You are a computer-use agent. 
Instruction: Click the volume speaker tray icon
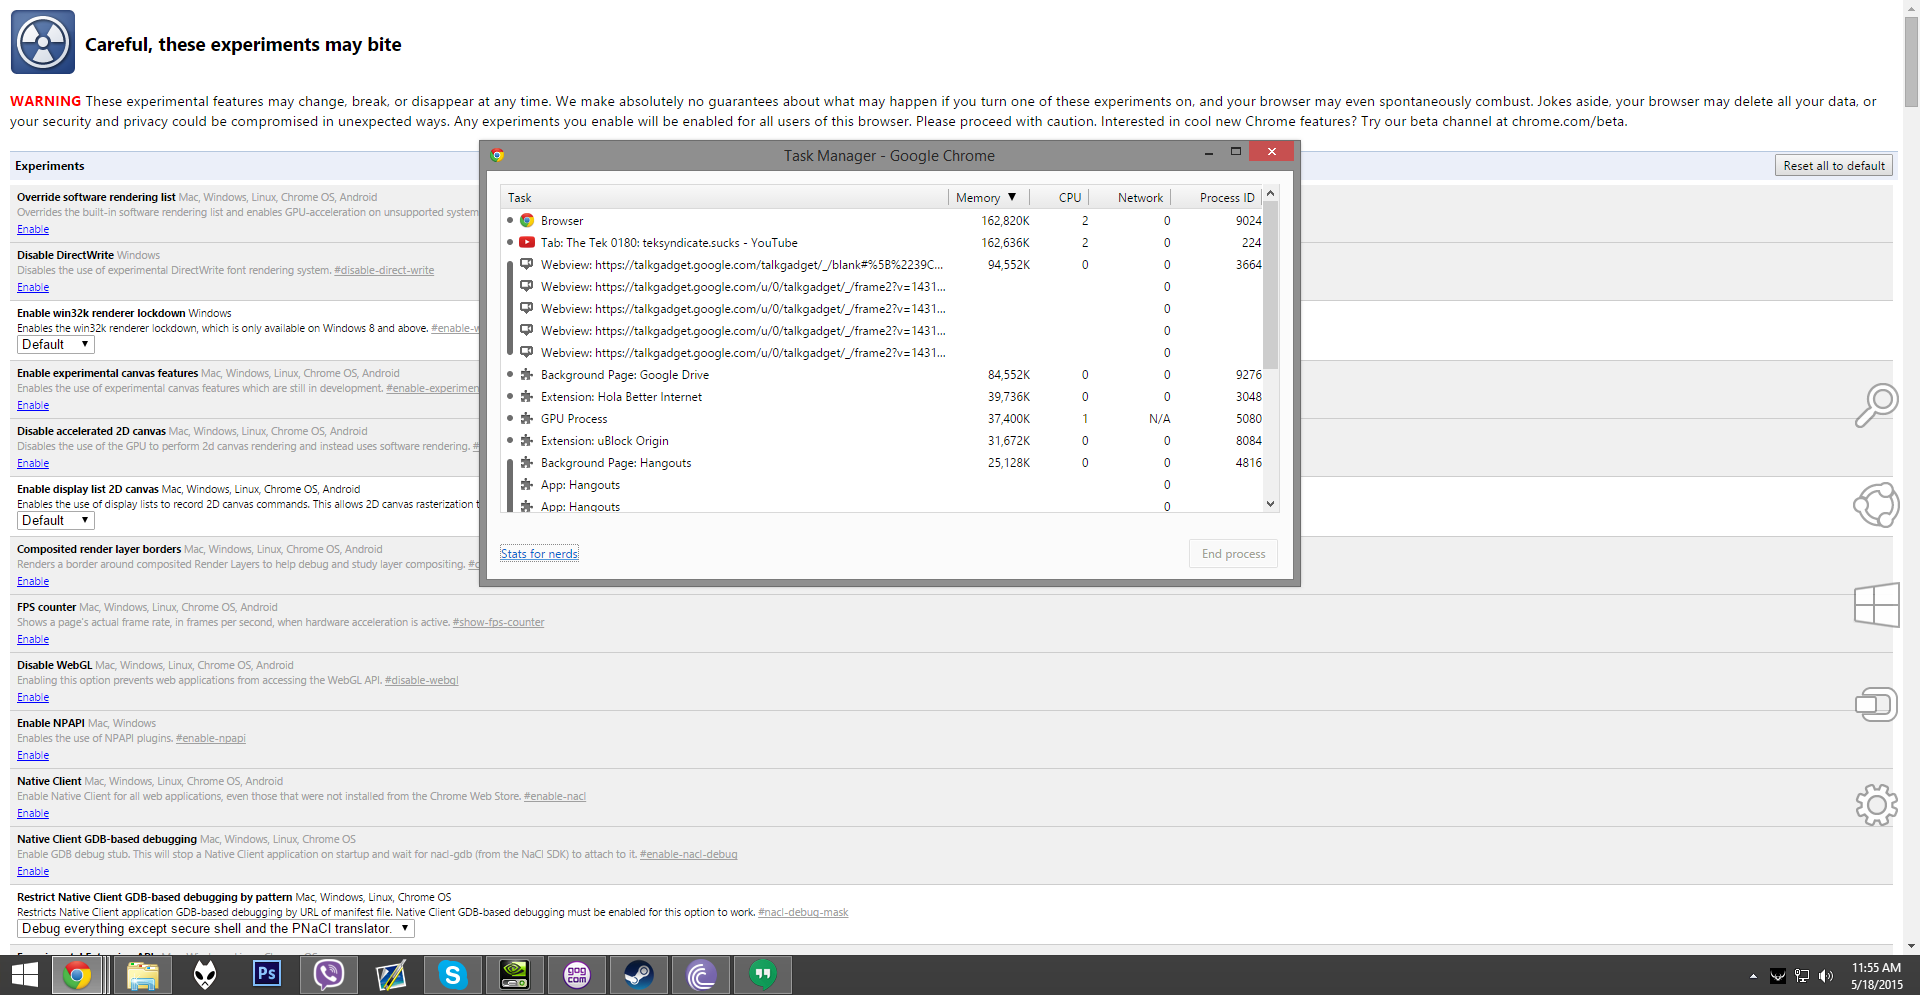(1825, 976)
